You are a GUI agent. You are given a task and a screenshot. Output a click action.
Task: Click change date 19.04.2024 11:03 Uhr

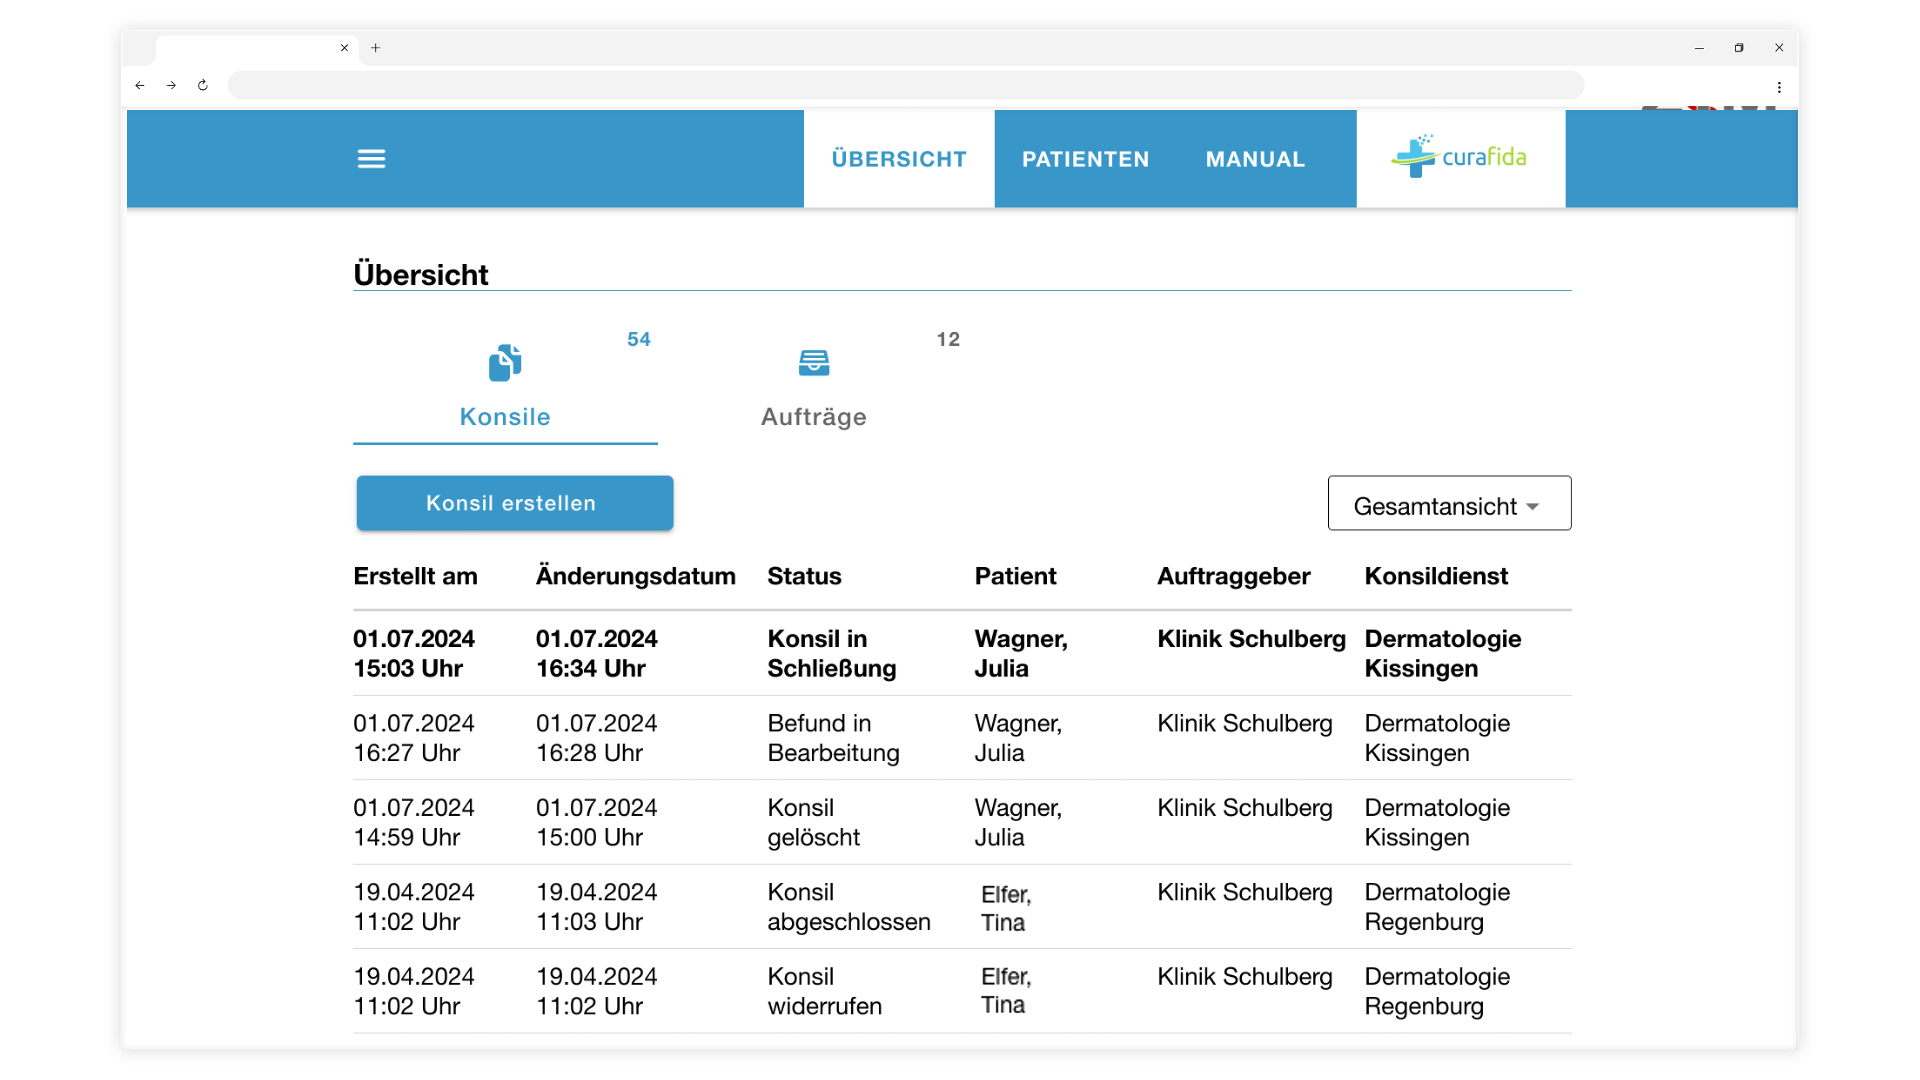coord(597,907)
